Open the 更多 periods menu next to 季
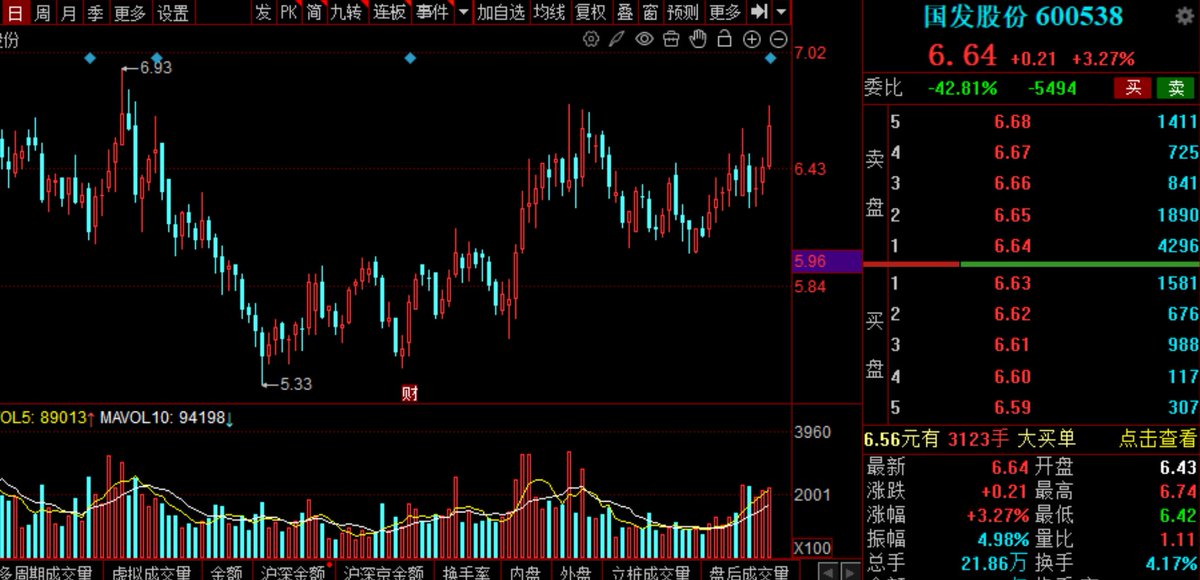Screen dimensions: 1200x580 (x=130, y=12)
